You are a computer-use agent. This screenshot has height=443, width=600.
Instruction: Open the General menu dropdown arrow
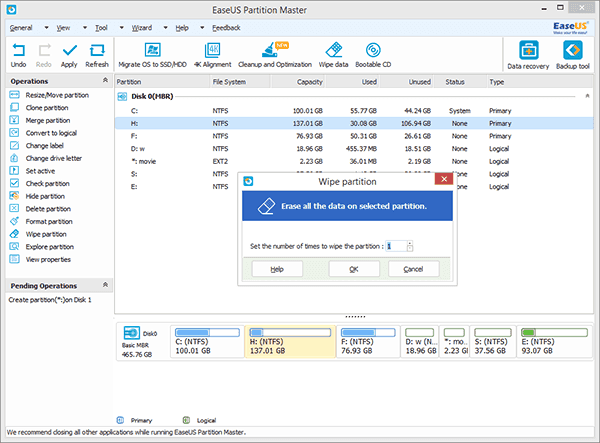(x=46, y=28)
